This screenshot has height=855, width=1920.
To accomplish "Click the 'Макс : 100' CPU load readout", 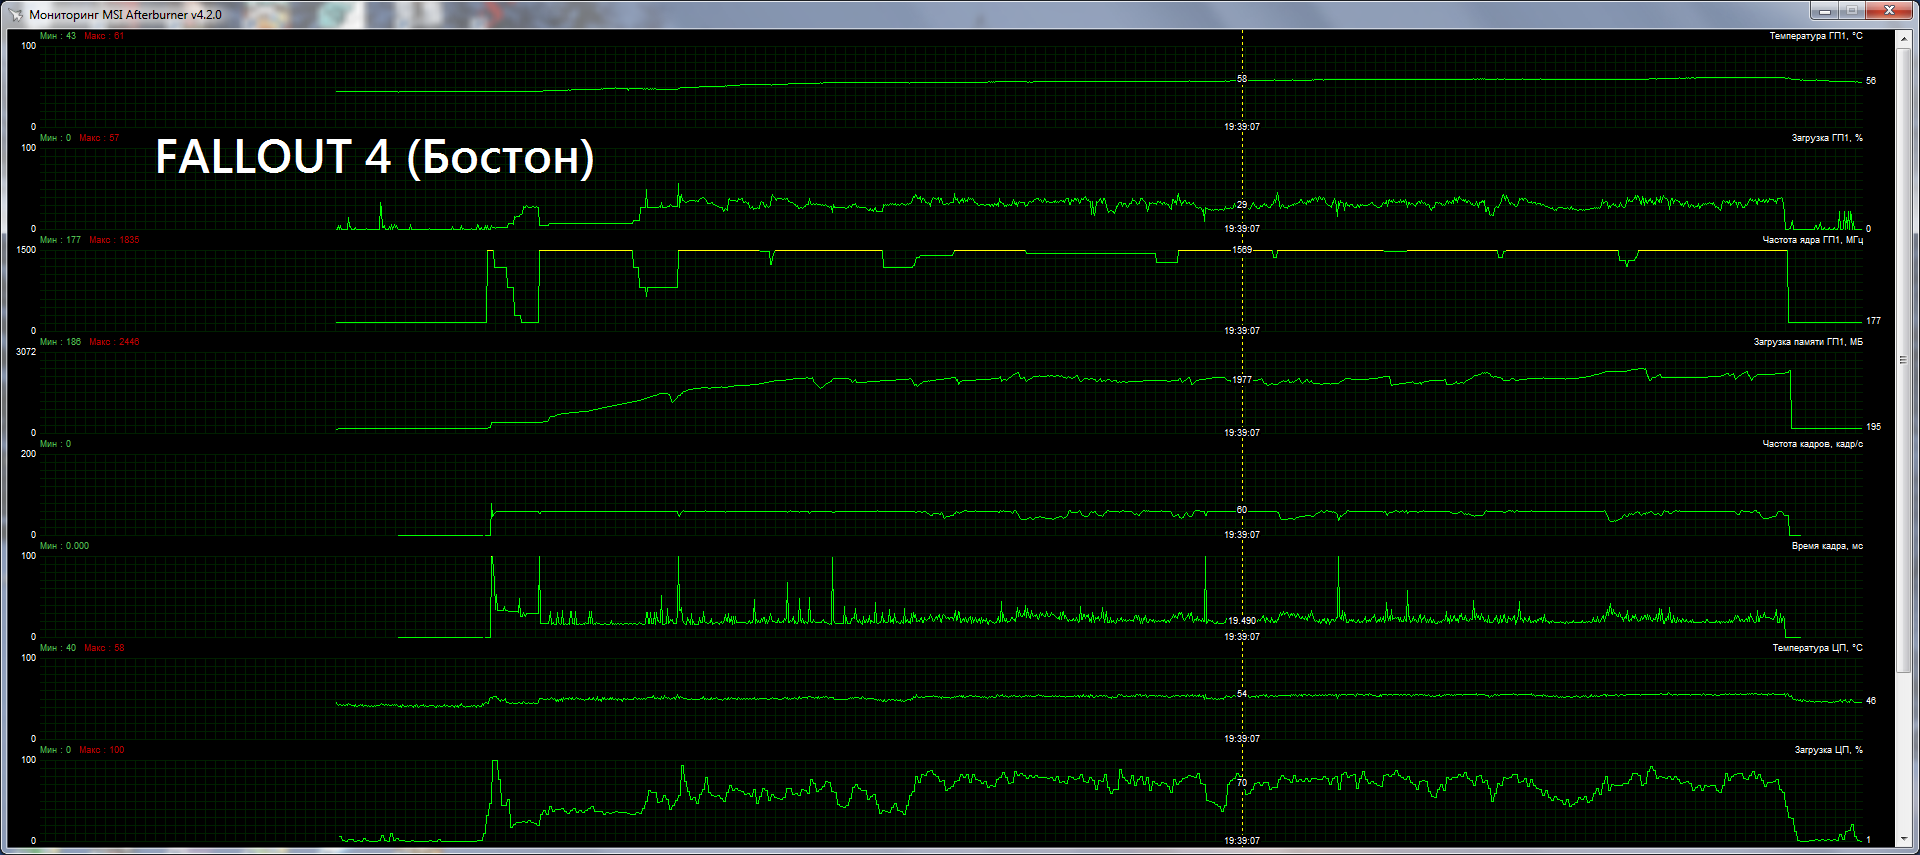I will coord(102,750).
